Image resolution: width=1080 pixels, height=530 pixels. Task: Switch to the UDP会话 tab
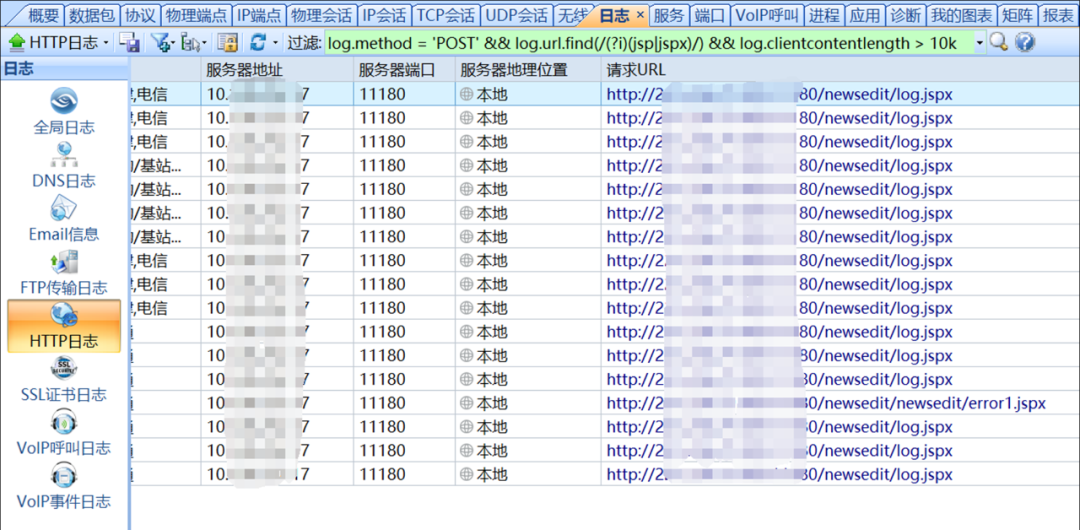click(515, 15)
